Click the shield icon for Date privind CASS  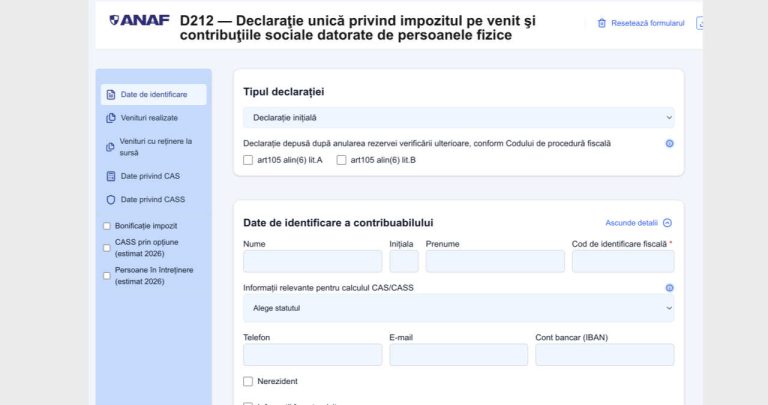(x=111, y=200)
